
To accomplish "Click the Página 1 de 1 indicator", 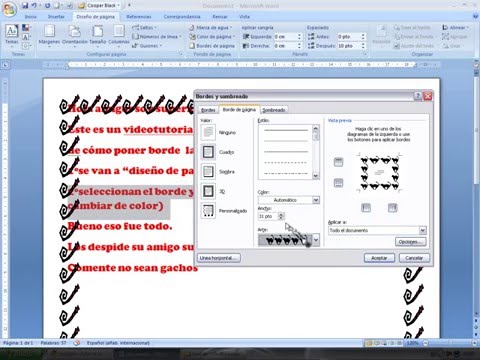I will point(18,343).
